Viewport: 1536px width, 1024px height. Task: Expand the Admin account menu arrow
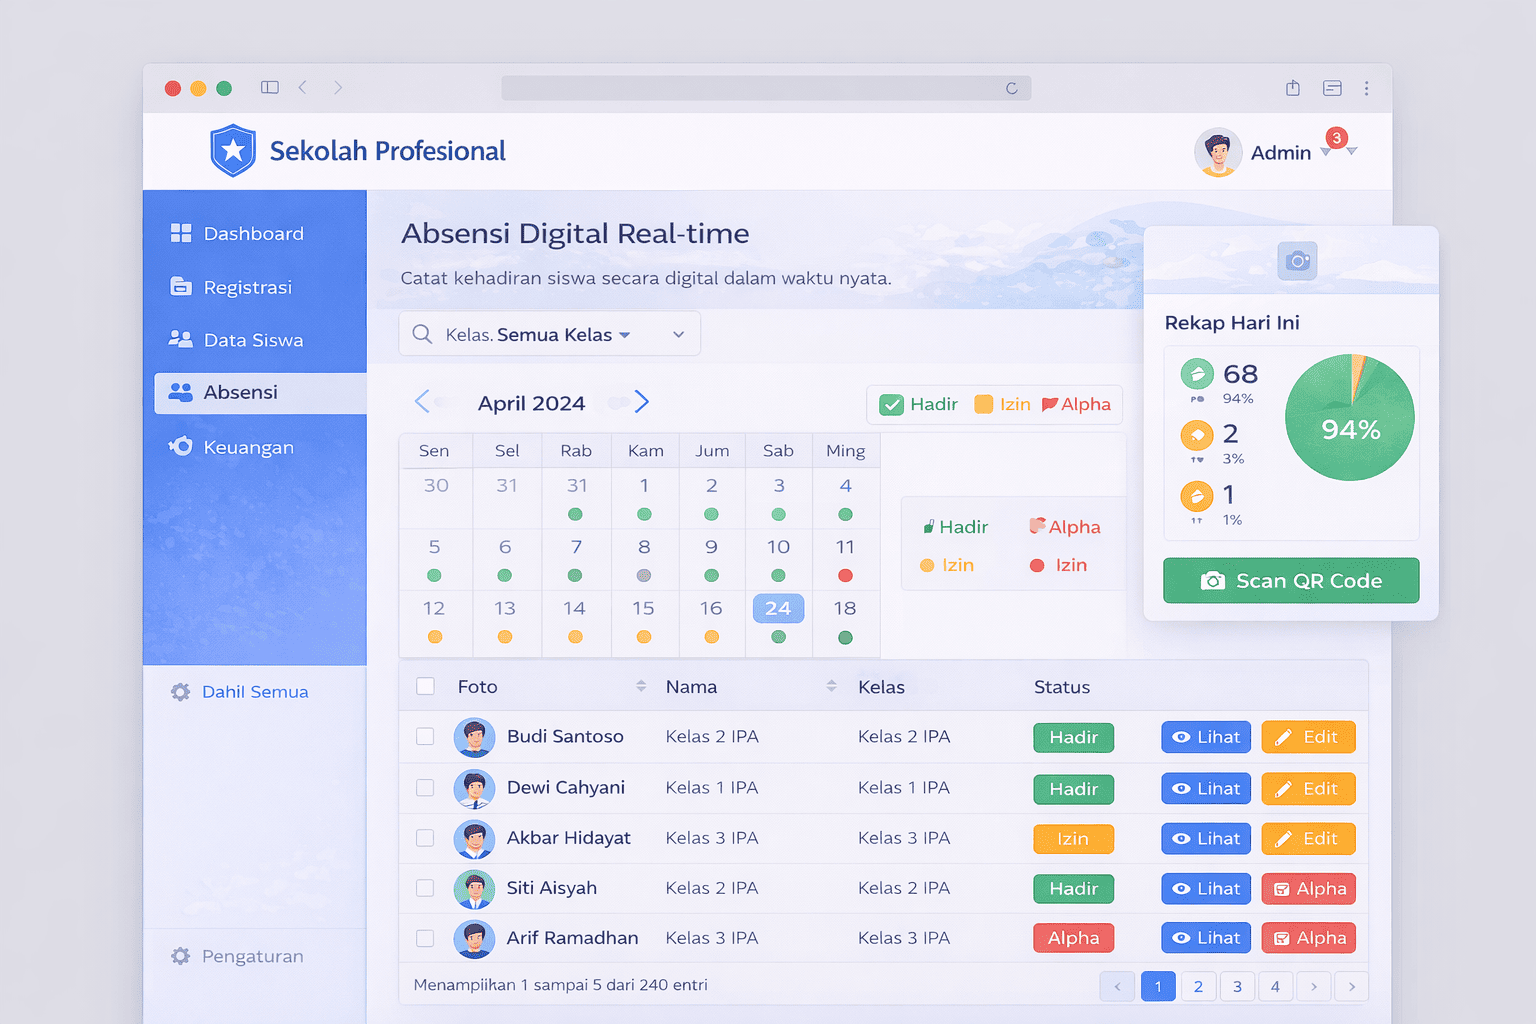pyautogui.click(x=1351, y=152)
